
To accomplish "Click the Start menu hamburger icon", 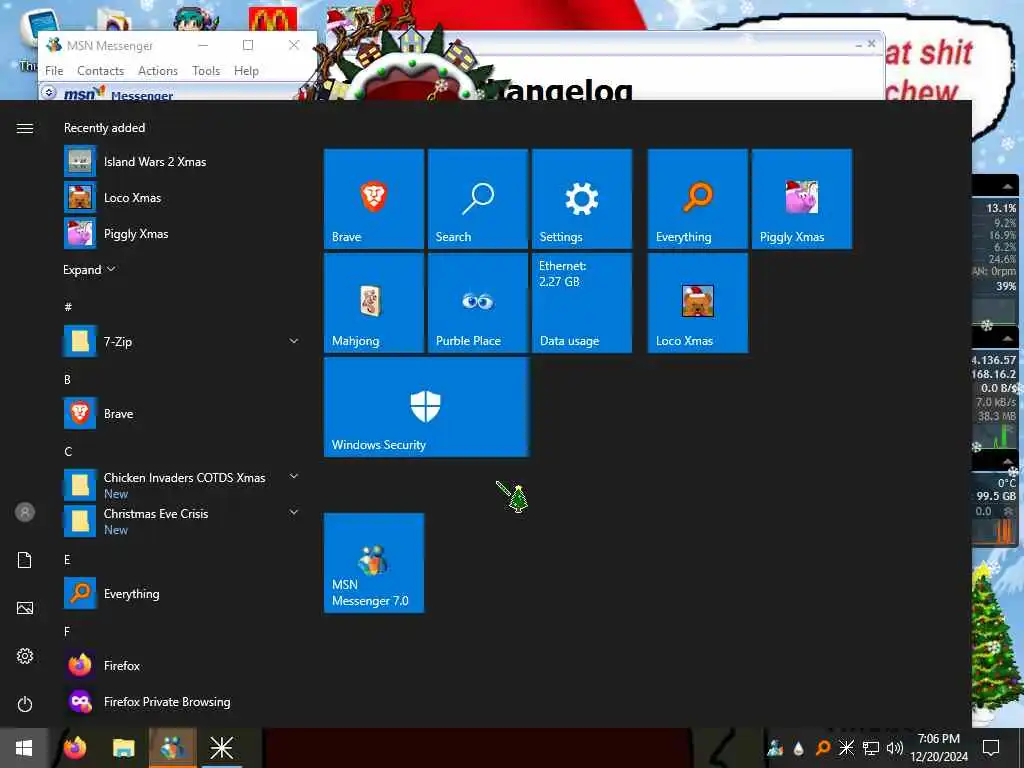I will click(25, 128).
